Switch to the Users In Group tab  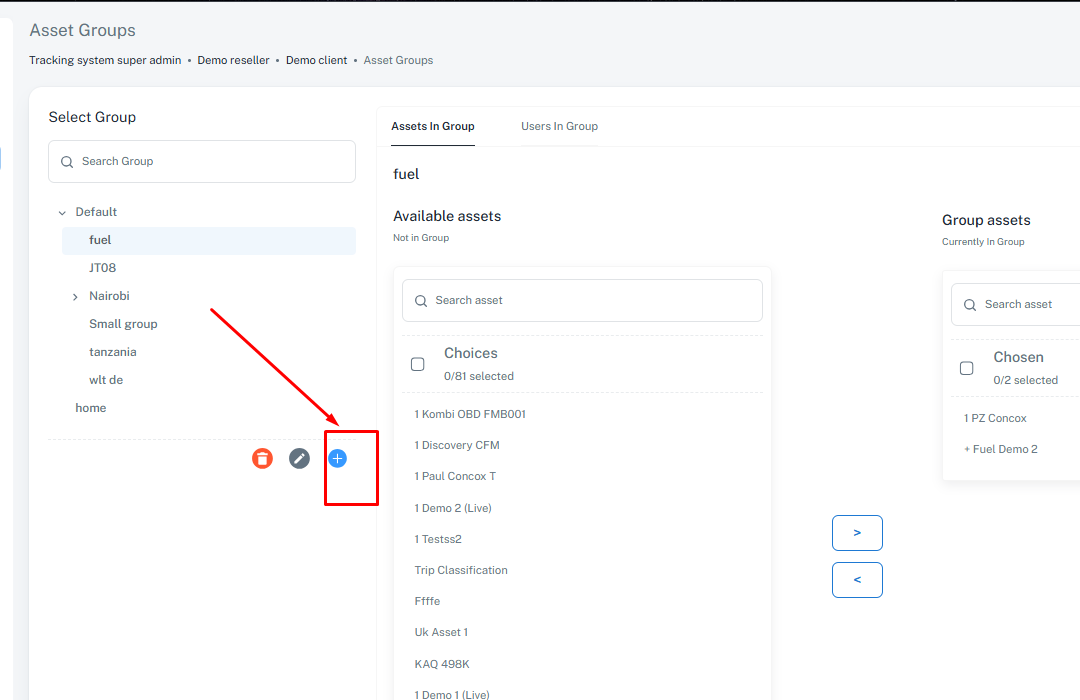tap(559, 126)
